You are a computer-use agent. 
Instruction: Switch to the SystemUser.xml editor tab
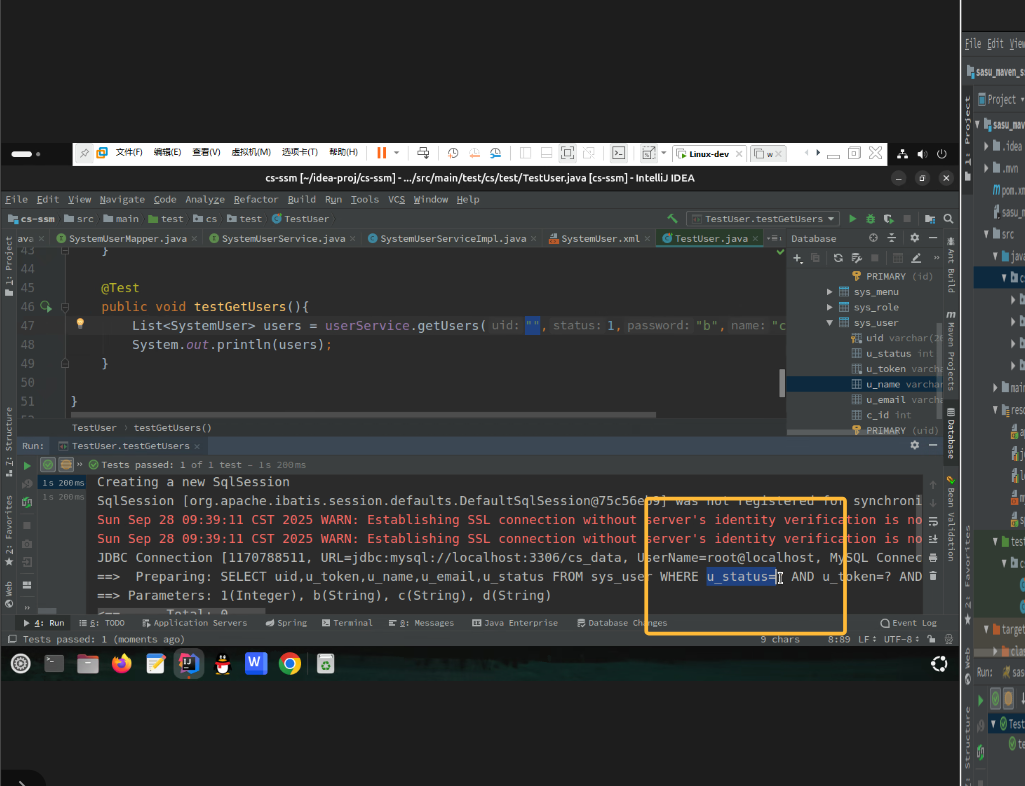(601, 238)
